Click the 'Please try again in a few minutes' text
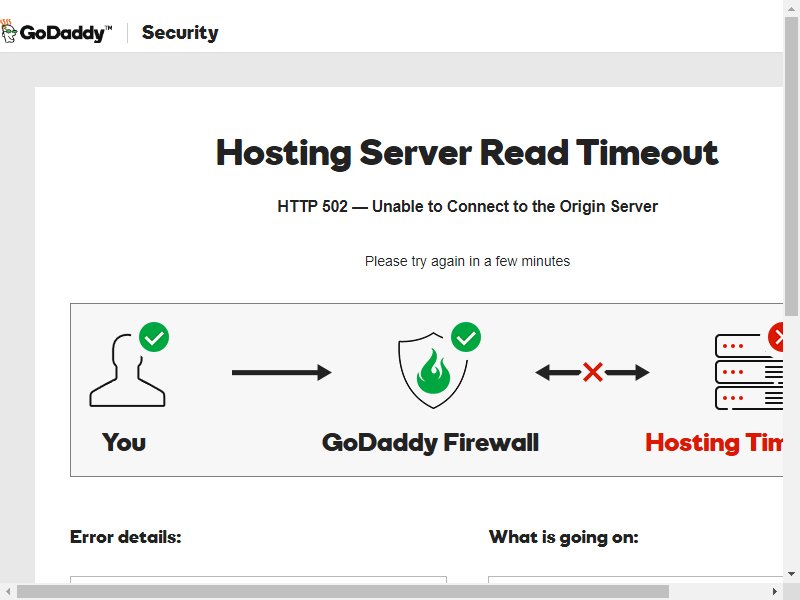This screenshot has height=600, width=800. click(x=467, y=261)
